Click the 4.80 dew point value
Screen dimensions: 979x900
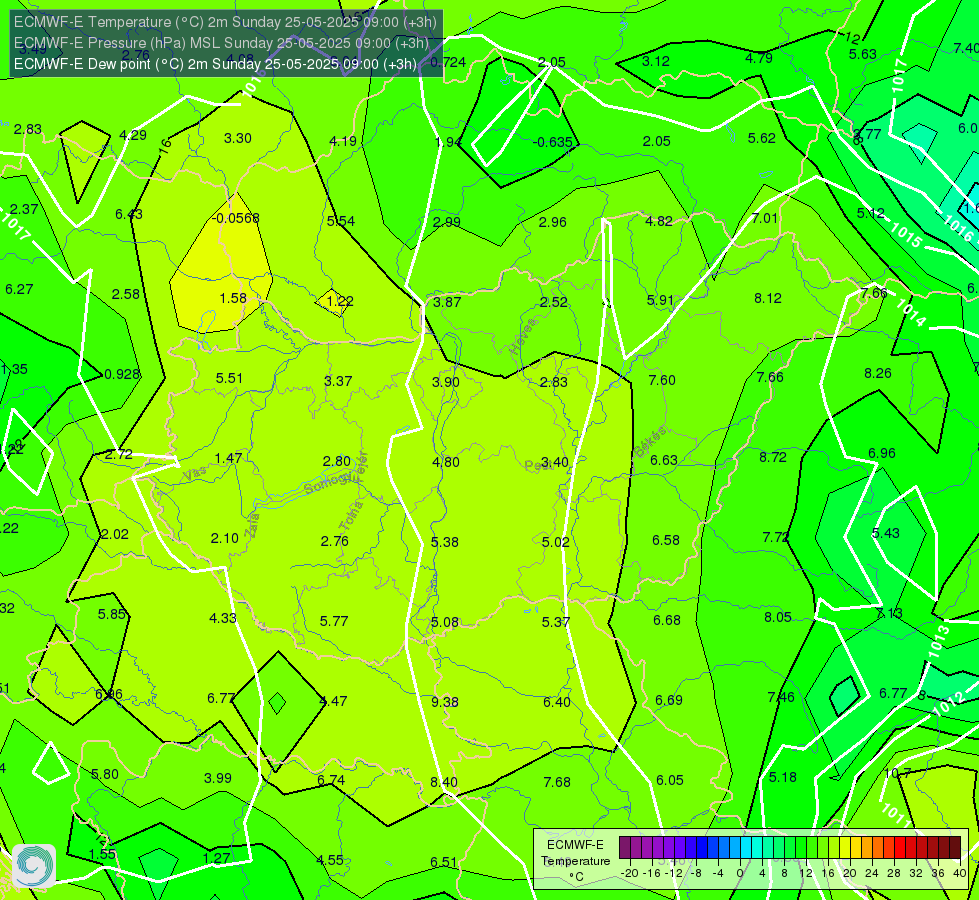tap(446, 462)
